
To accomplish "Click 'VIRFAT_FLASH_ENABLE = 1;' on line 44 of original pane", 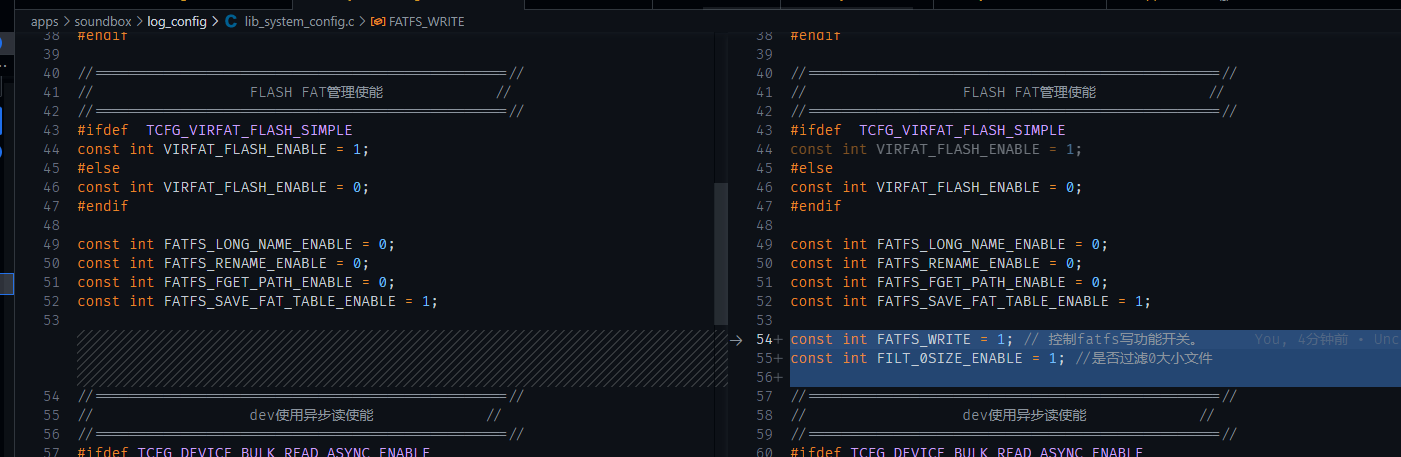I will click(267, 149).
